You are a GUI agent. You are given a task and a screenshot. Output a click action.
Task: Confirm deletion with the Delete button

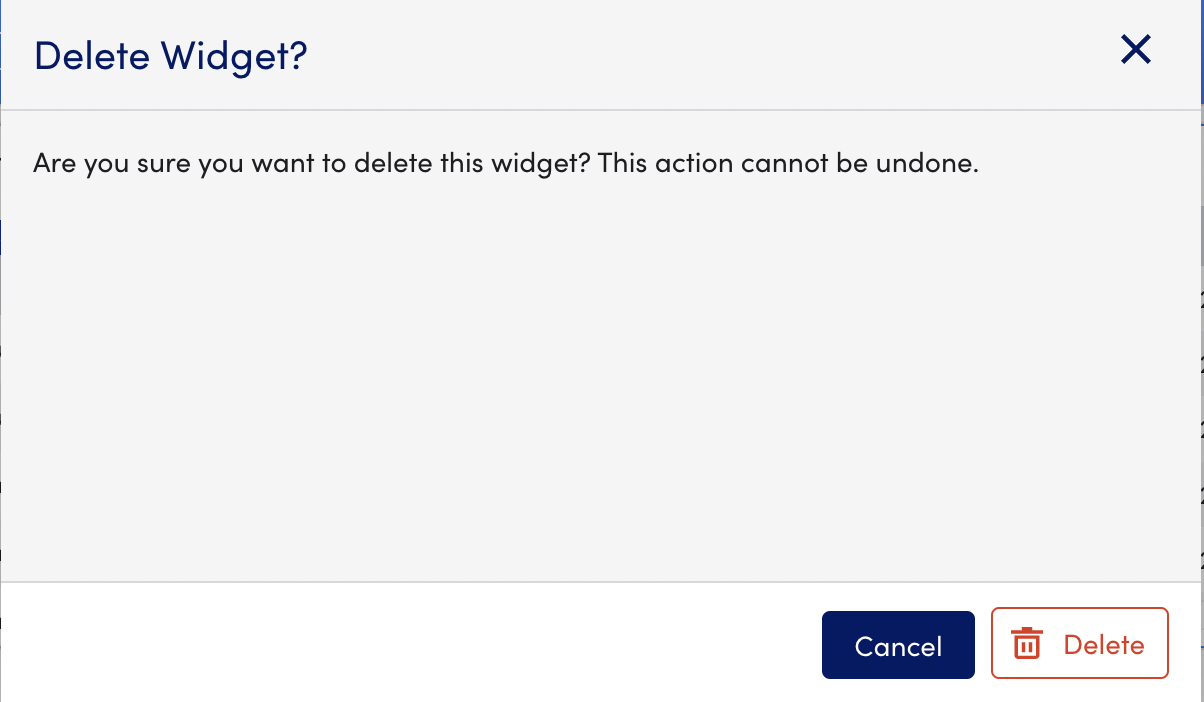click(1079, 643)
